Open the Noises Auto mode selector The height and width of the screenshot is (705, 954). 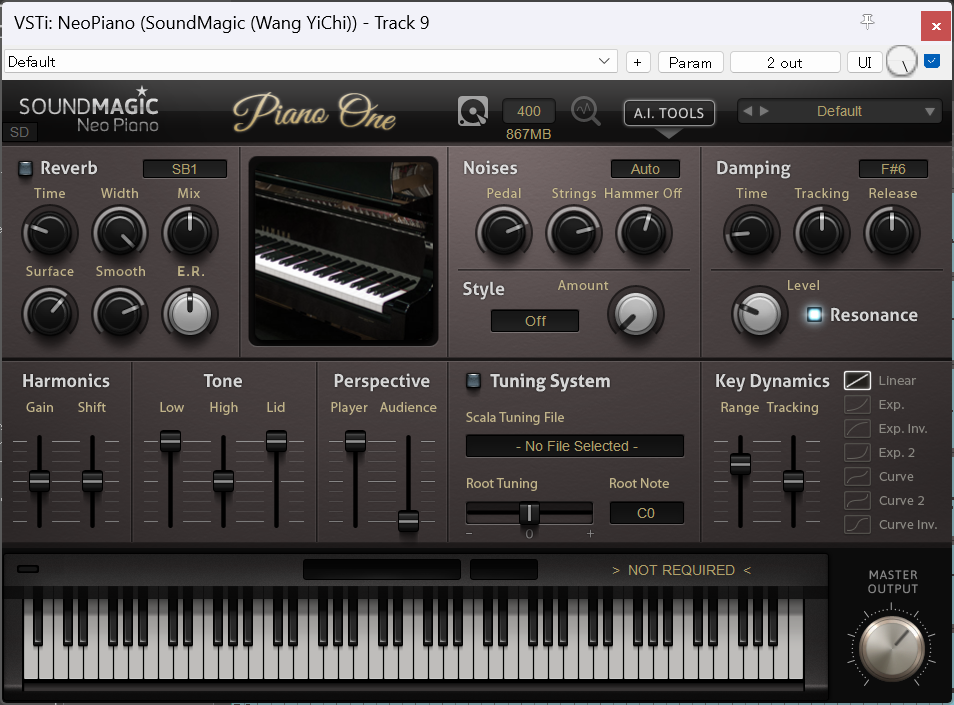[645, 168]
